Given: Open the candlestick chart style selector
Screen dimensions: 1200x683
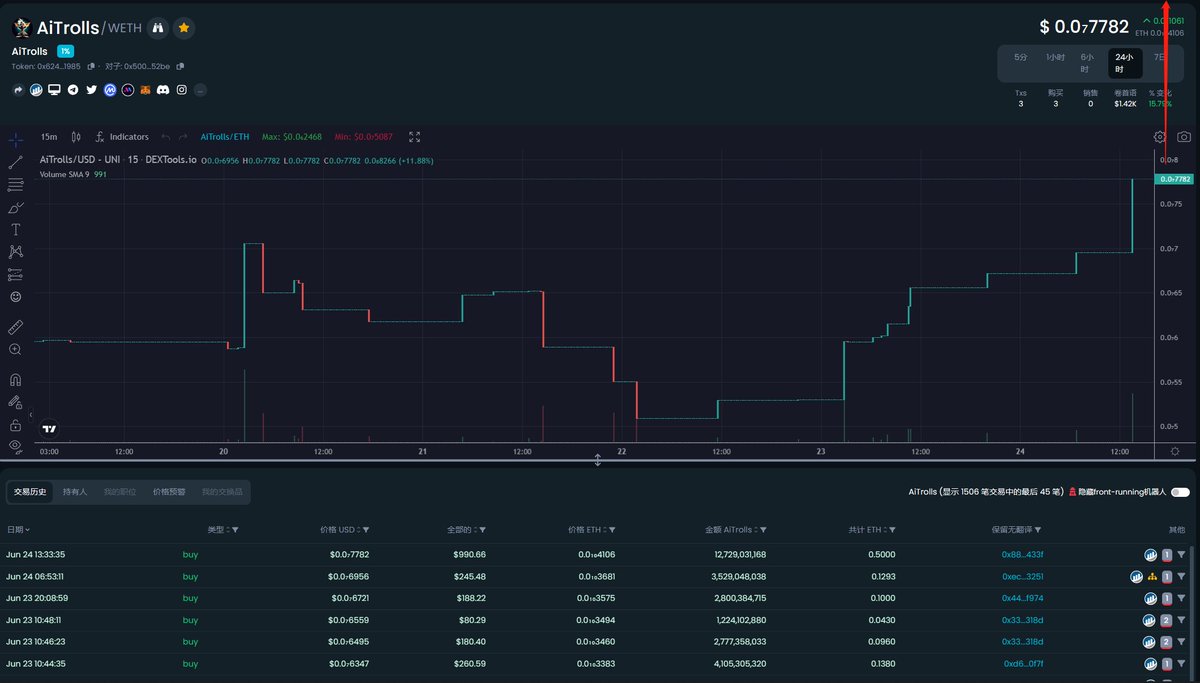Looking at the screenshot, I should [75, 137].
